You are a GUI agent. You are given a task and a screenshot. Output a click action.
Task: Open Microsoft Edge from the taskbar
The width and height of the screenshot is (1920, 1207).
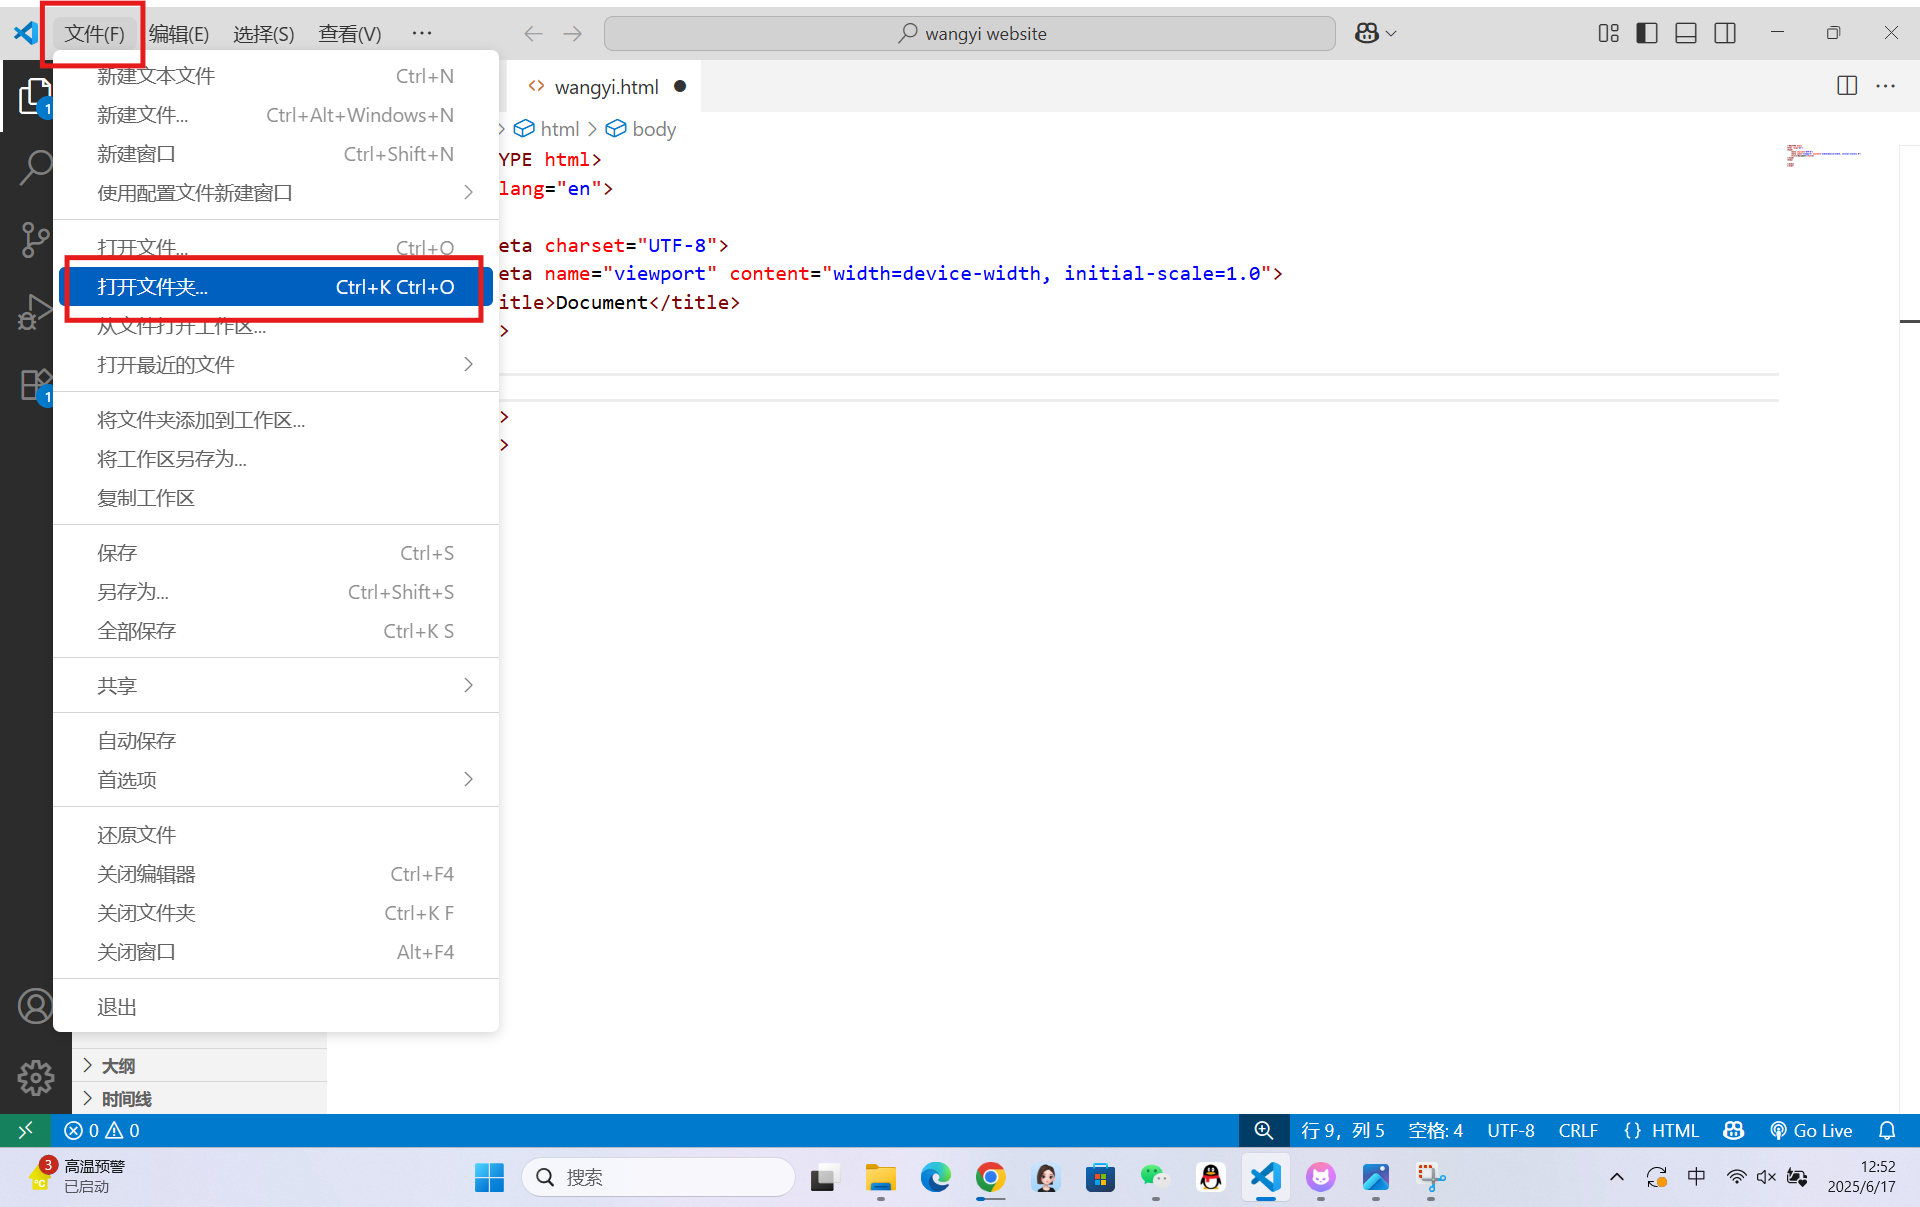coord(935,1177)
